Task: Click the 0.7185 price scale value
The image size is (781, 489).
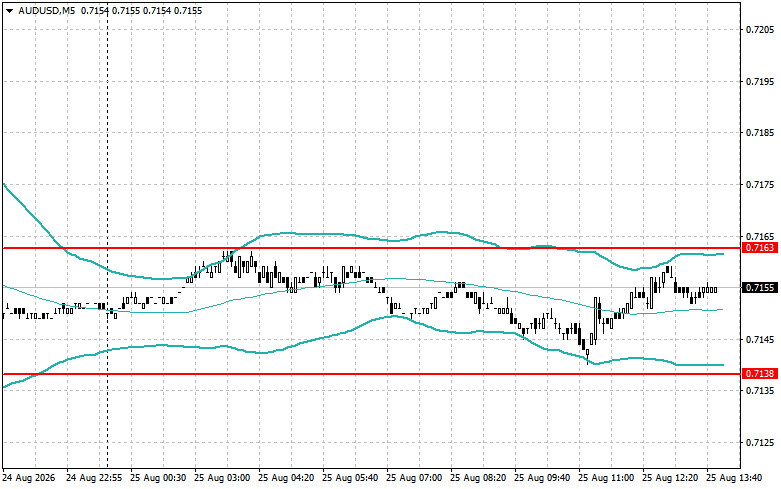Action: pyautogui.click(x=760, y=132)
